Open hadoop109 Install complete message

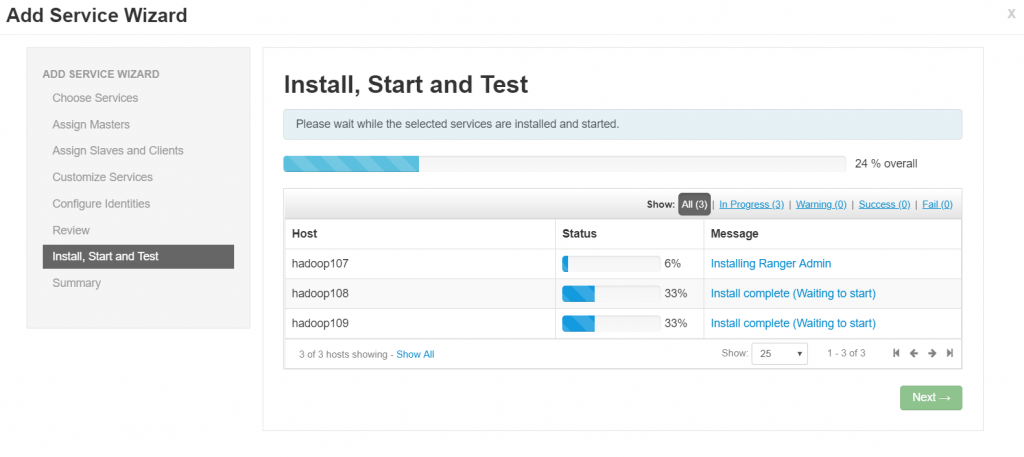point(793,323)
